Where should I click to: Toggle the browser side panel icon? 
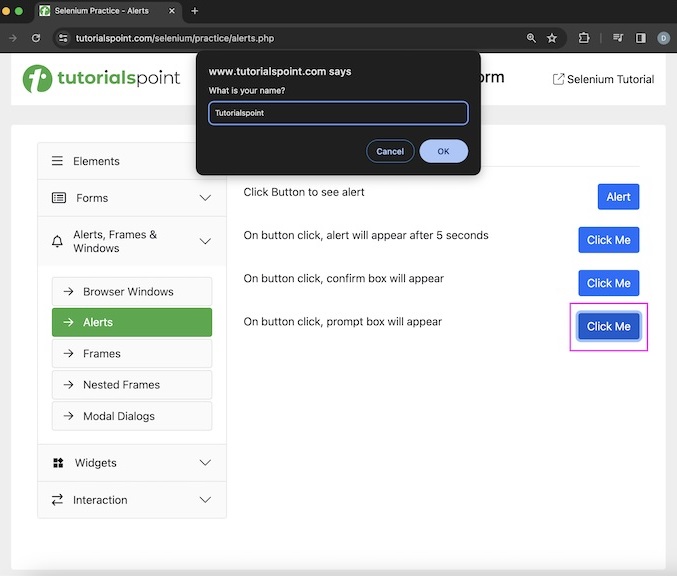641,38
